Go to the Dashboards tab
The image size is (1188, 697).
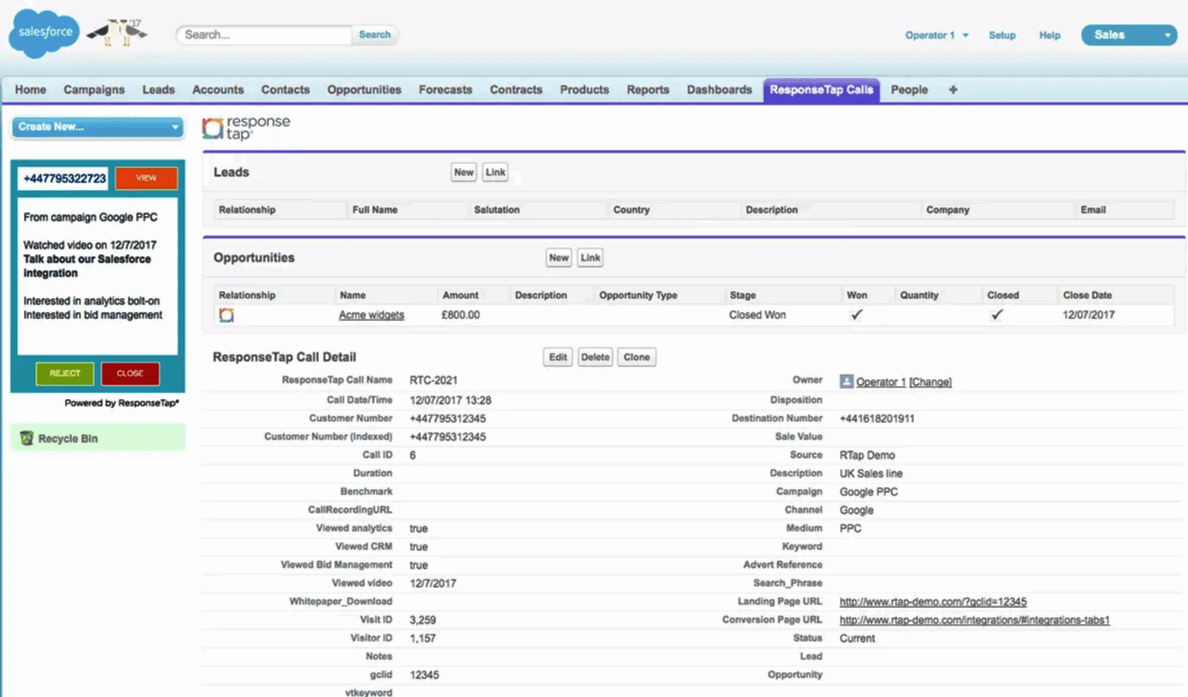click(x=719, y=90)
